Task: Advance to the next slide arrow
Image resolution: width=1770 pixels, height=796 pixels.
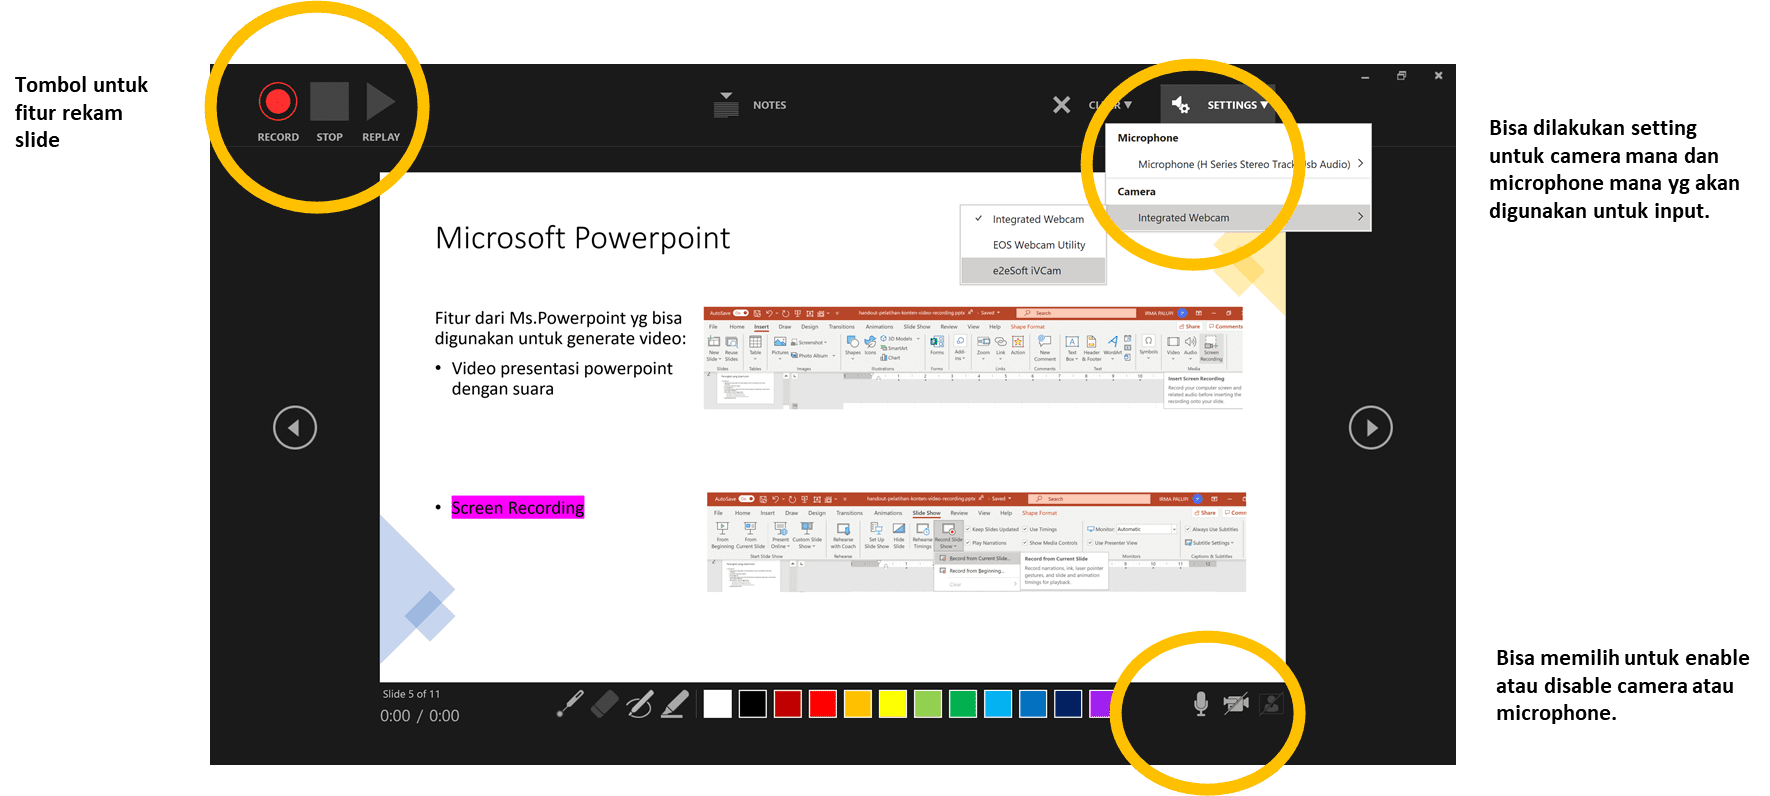Action: [x=1370, y=428]
